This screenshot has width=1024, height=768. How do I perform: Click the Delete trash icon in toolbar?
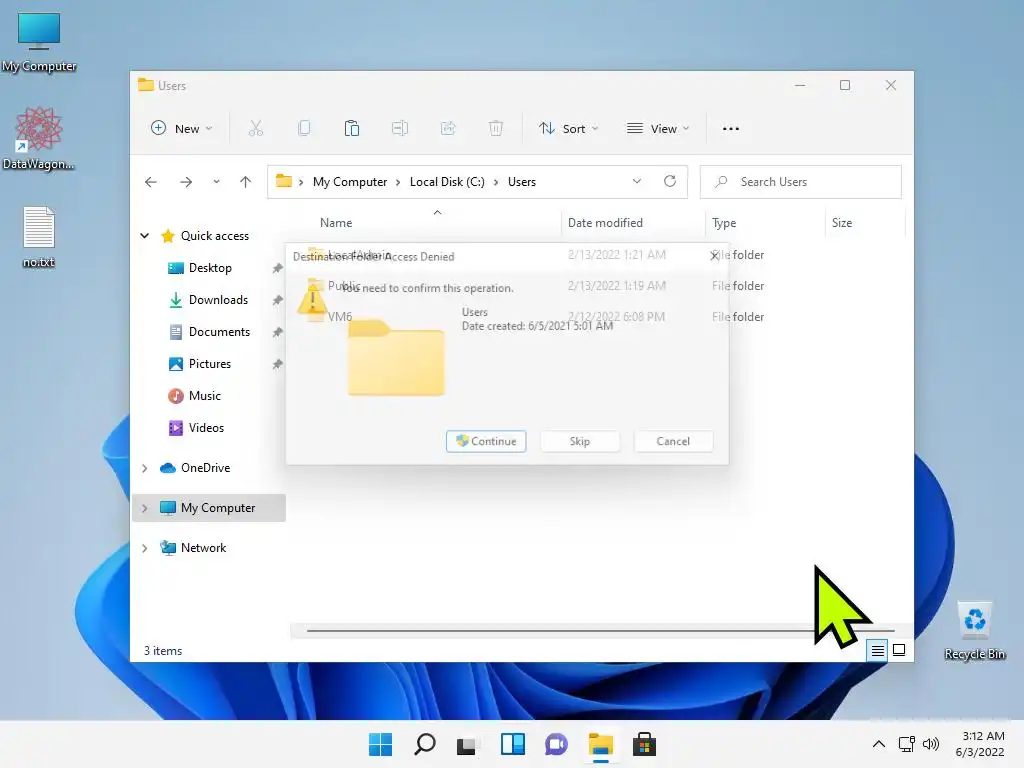496,129
